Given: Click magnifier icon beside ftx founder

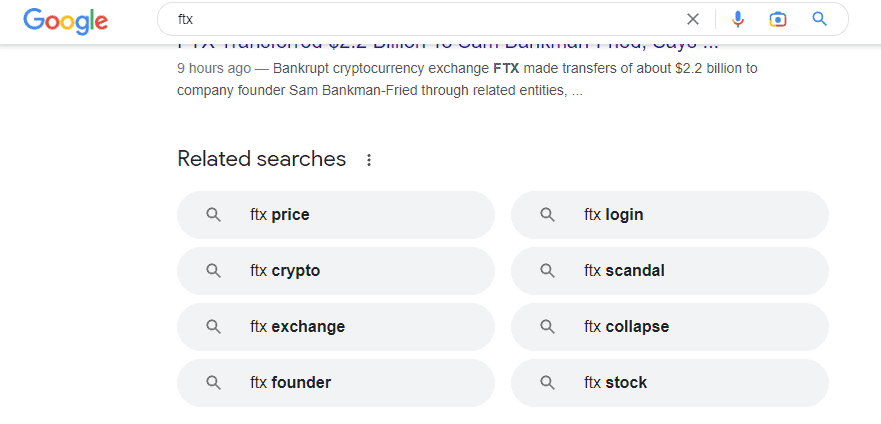Looking at the screenshot, I should click(214, 383).
